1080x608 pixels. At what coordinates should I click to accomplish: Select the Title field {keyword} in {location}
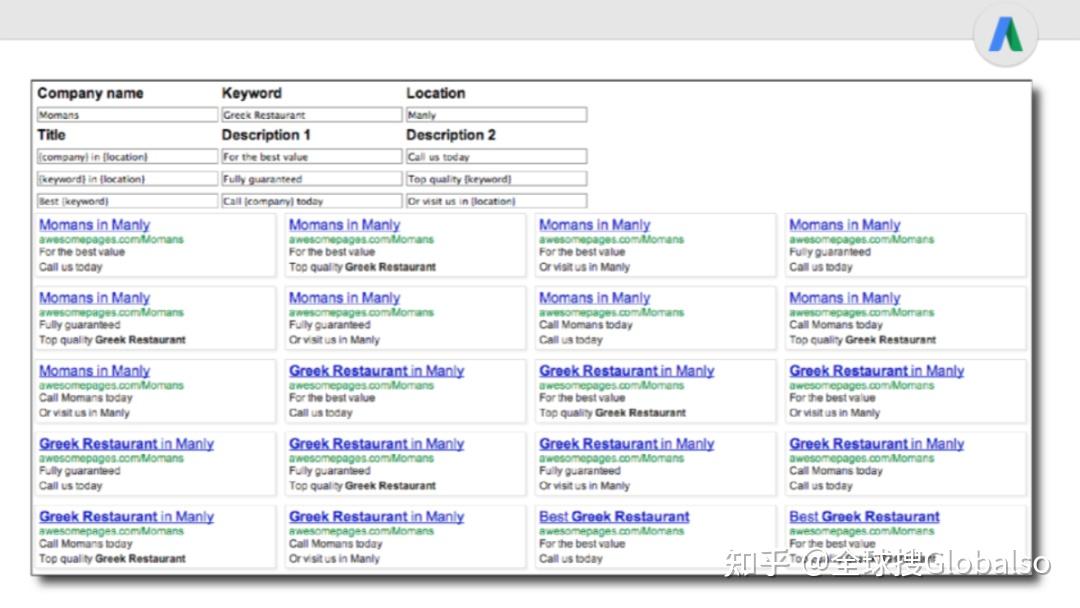126,178
